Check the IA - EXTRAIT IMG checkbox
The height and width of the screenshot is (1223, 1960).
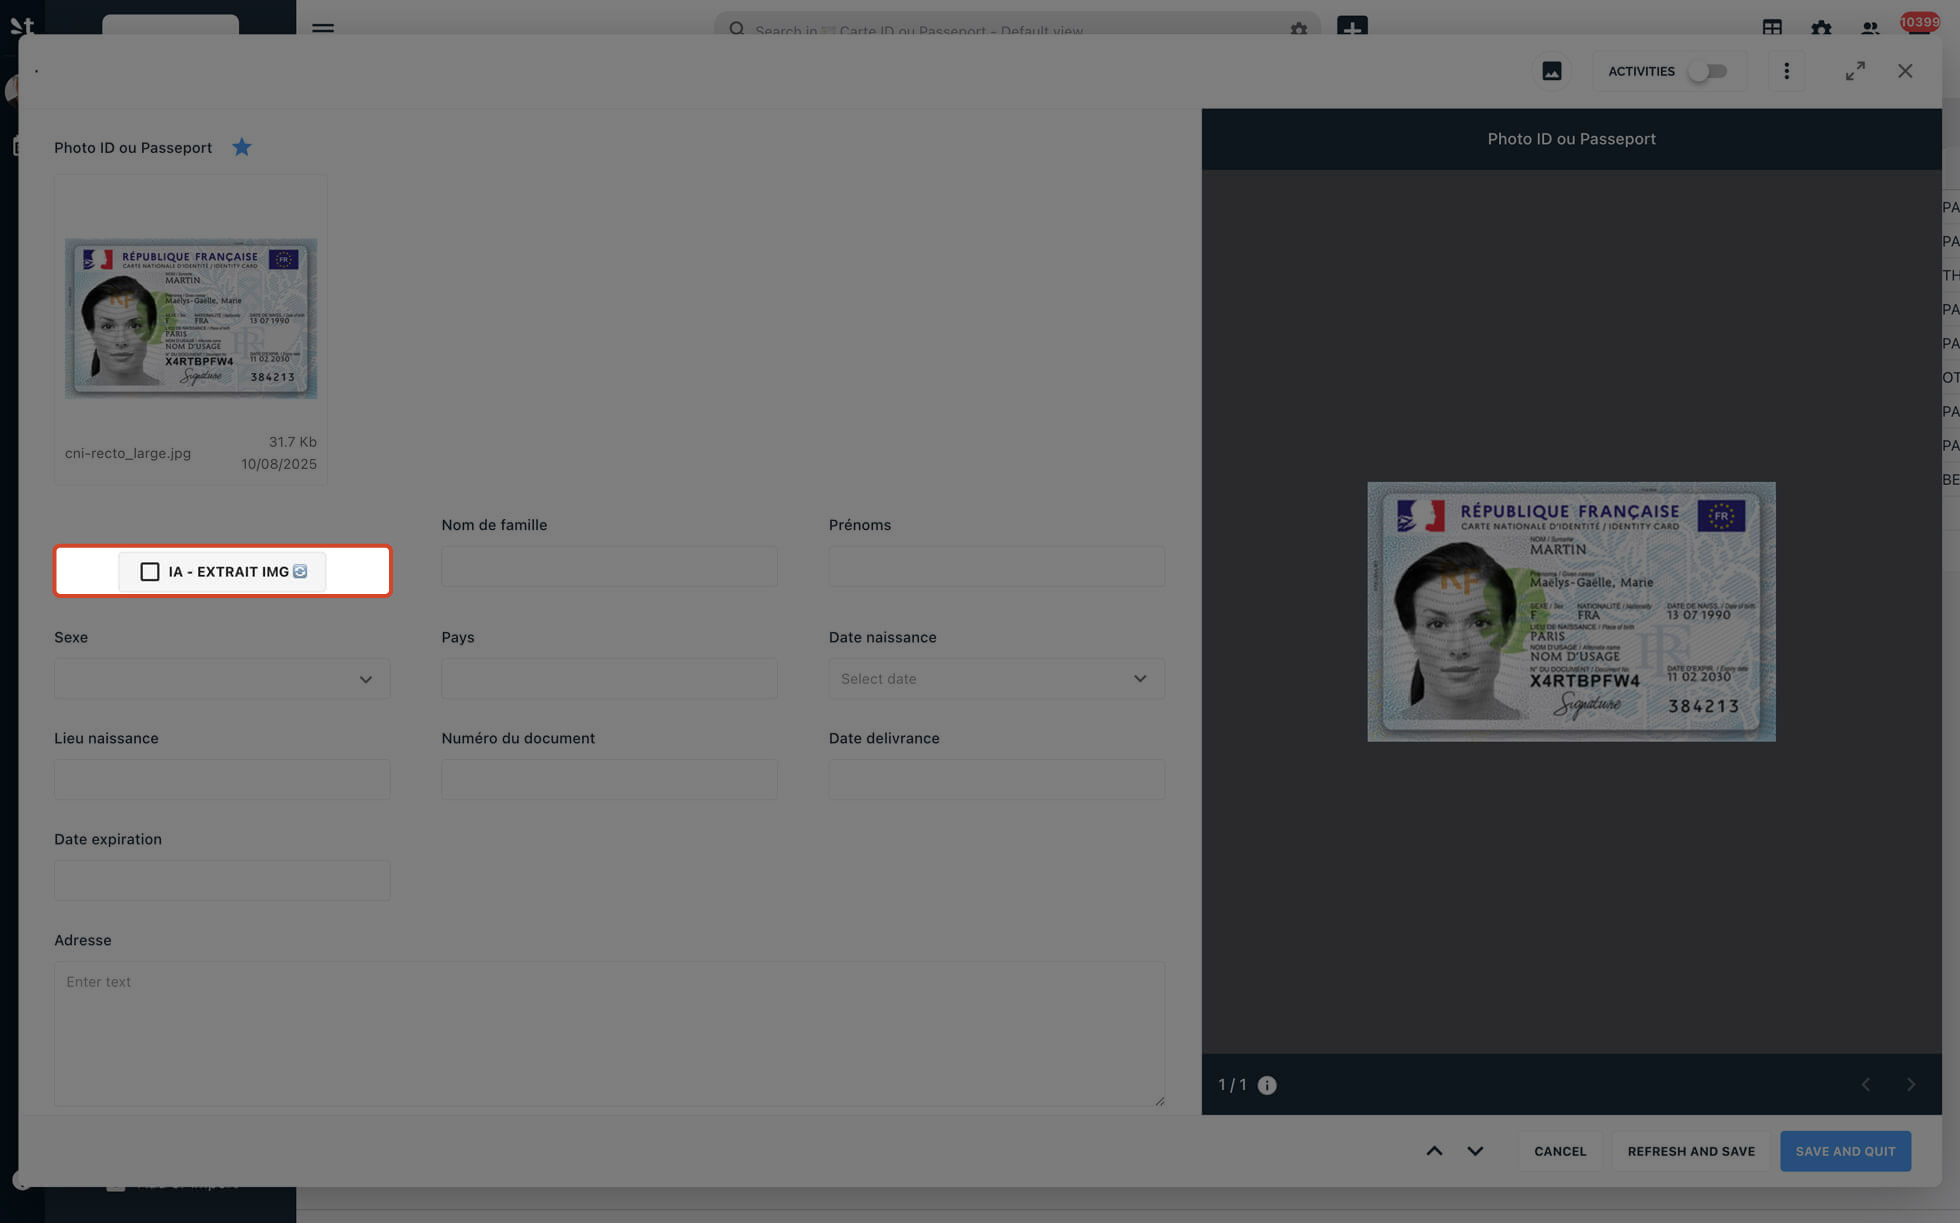150,572
